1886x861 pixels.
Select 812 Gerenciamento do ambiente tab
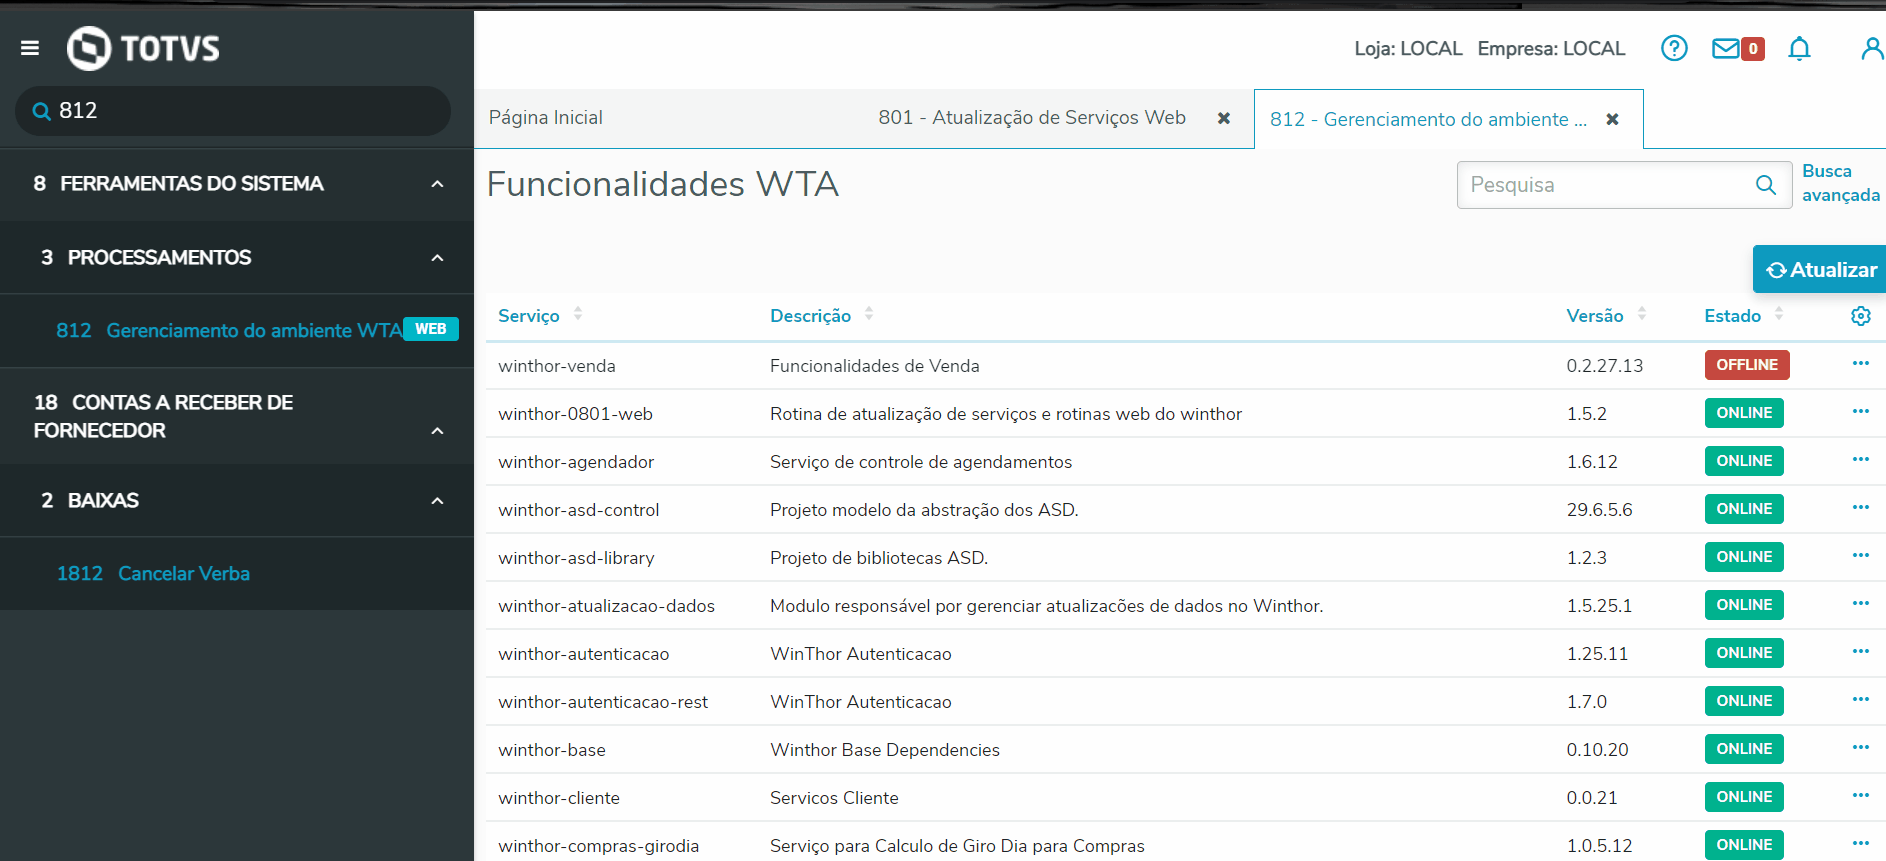pyautogui.click(x=1428, y=120)
